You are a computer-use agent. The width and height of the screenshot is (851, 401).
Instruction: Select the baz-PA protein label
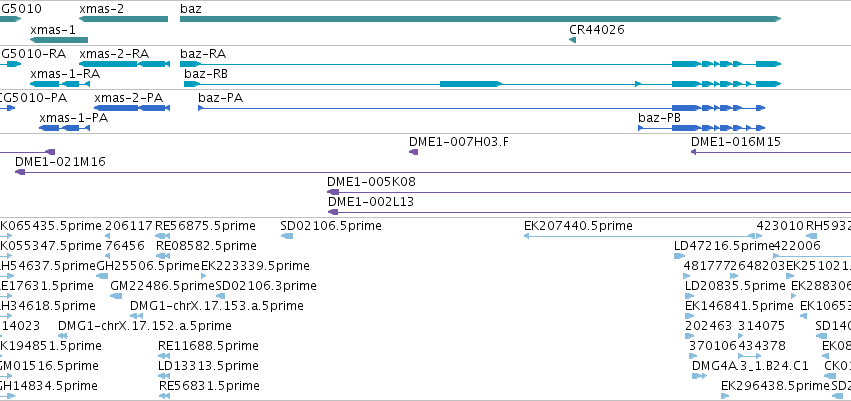(x=220, y=97)
